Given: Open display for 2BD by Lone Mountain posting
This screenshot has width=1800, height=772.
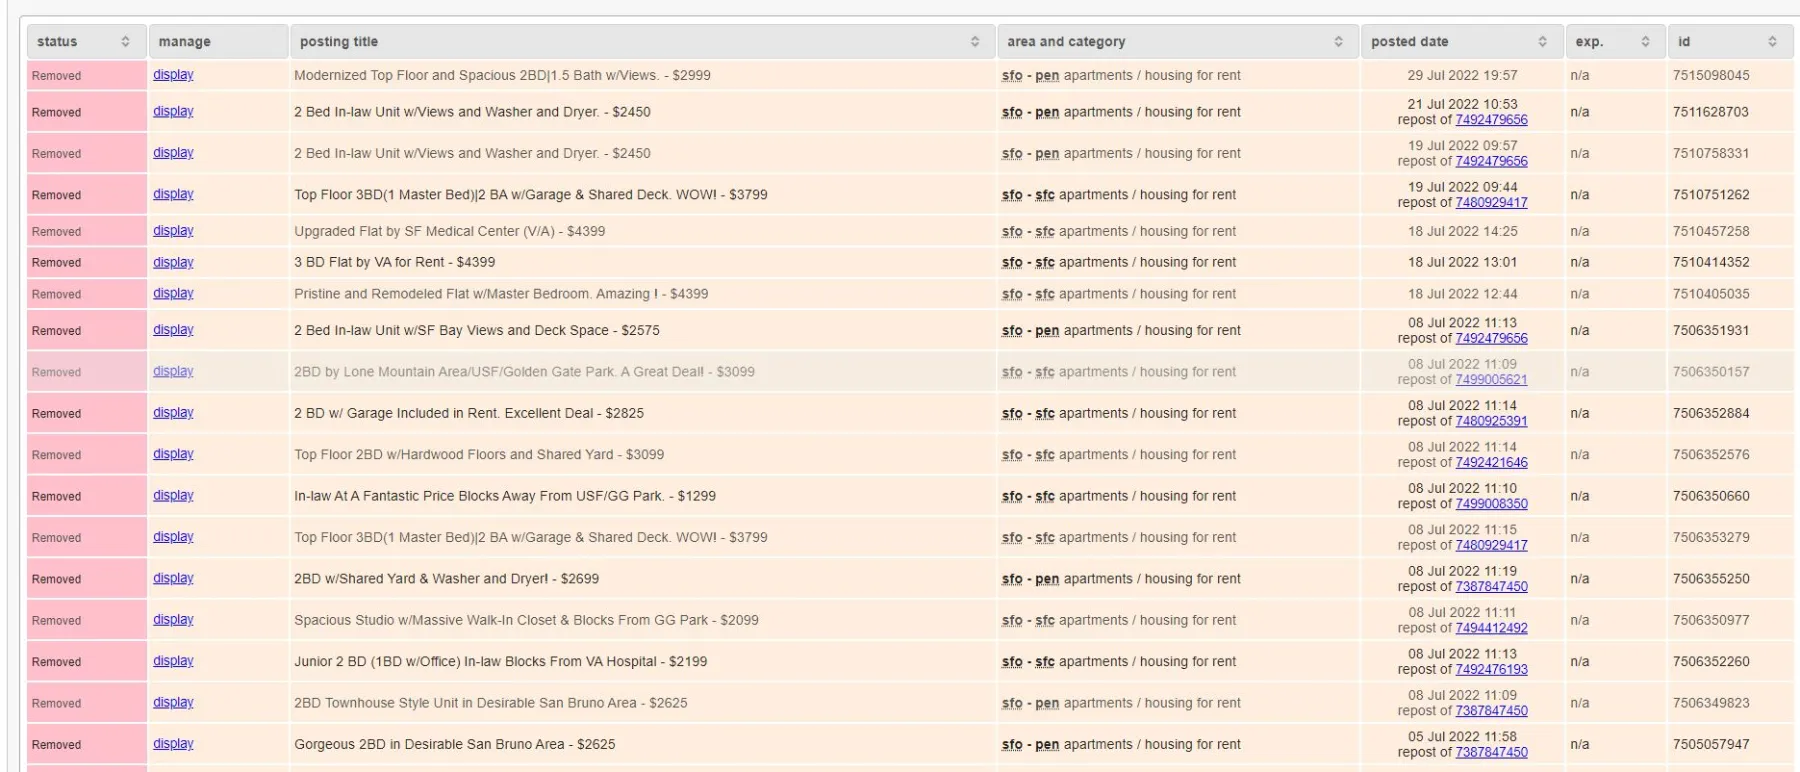Looking at the screenshot, I should coord(173,371).
